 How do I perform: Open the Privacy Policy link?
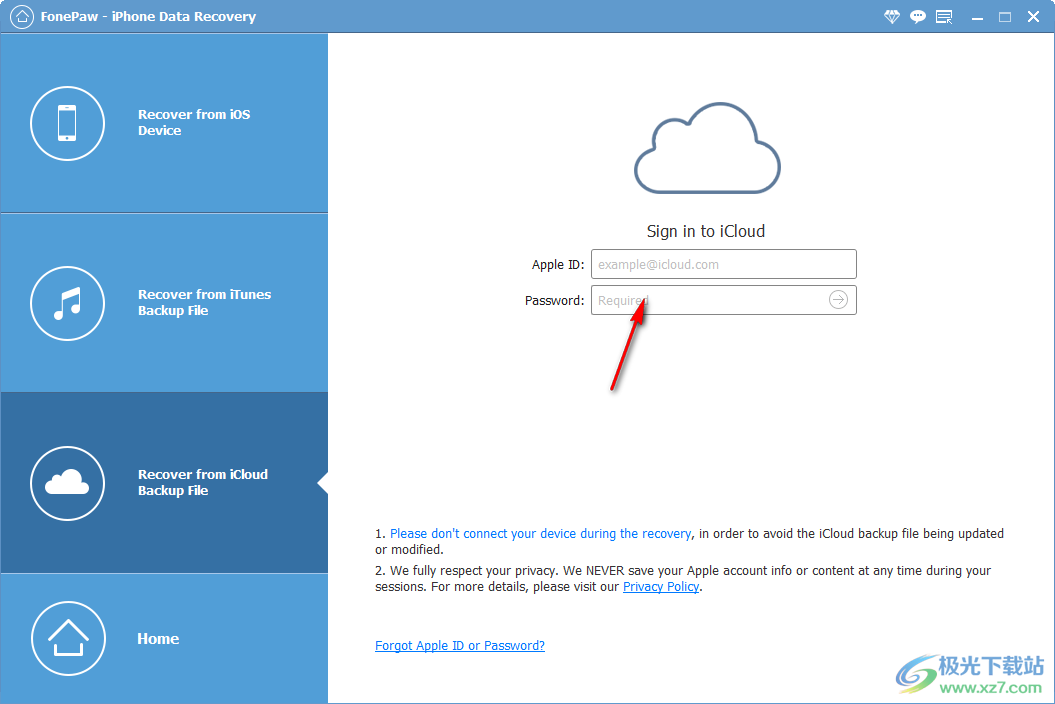(660, 587)
